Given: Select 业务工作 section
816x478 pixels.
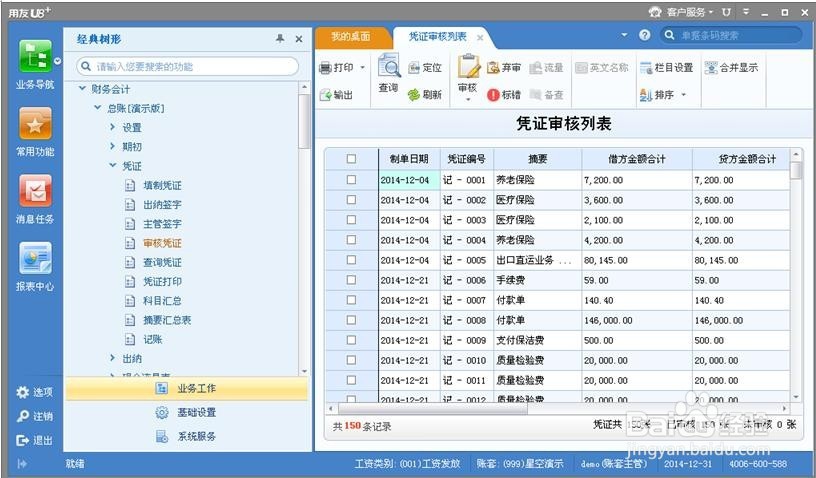Looking at the screenshot, I should coord(186,389).
